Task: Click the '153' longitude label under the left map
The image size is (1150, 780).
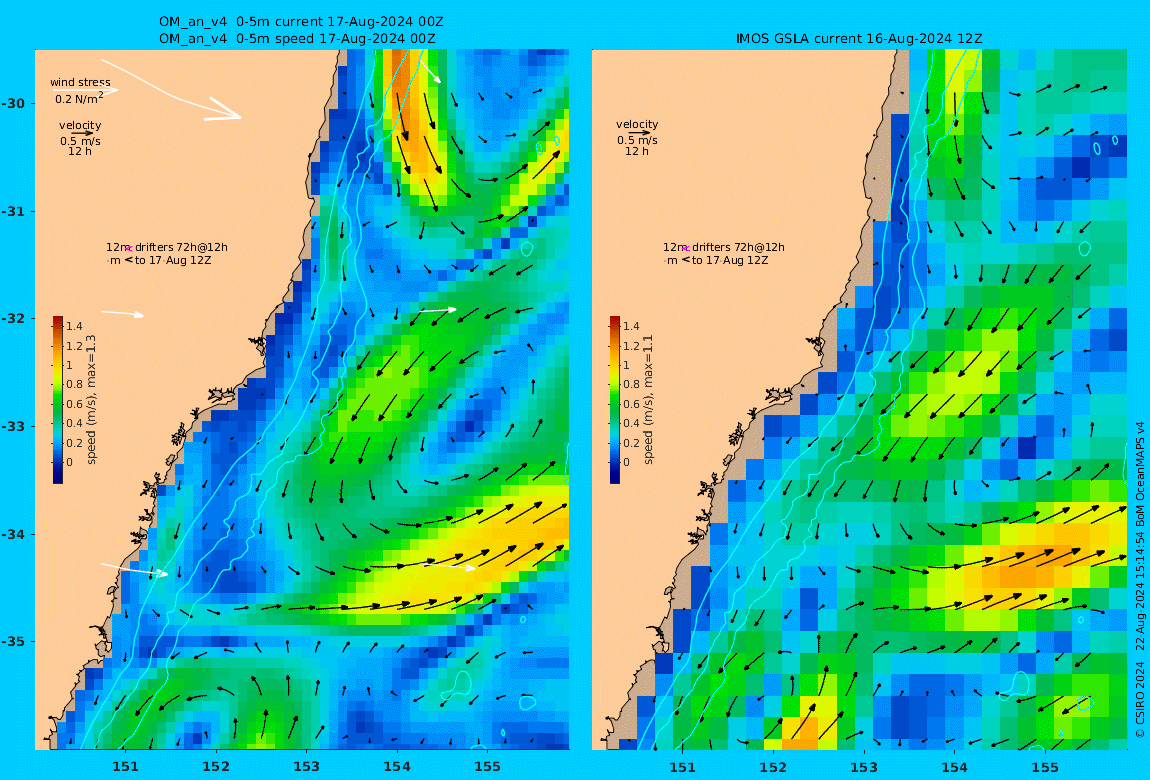Action: pyautogui.click(x=306, y=767)
